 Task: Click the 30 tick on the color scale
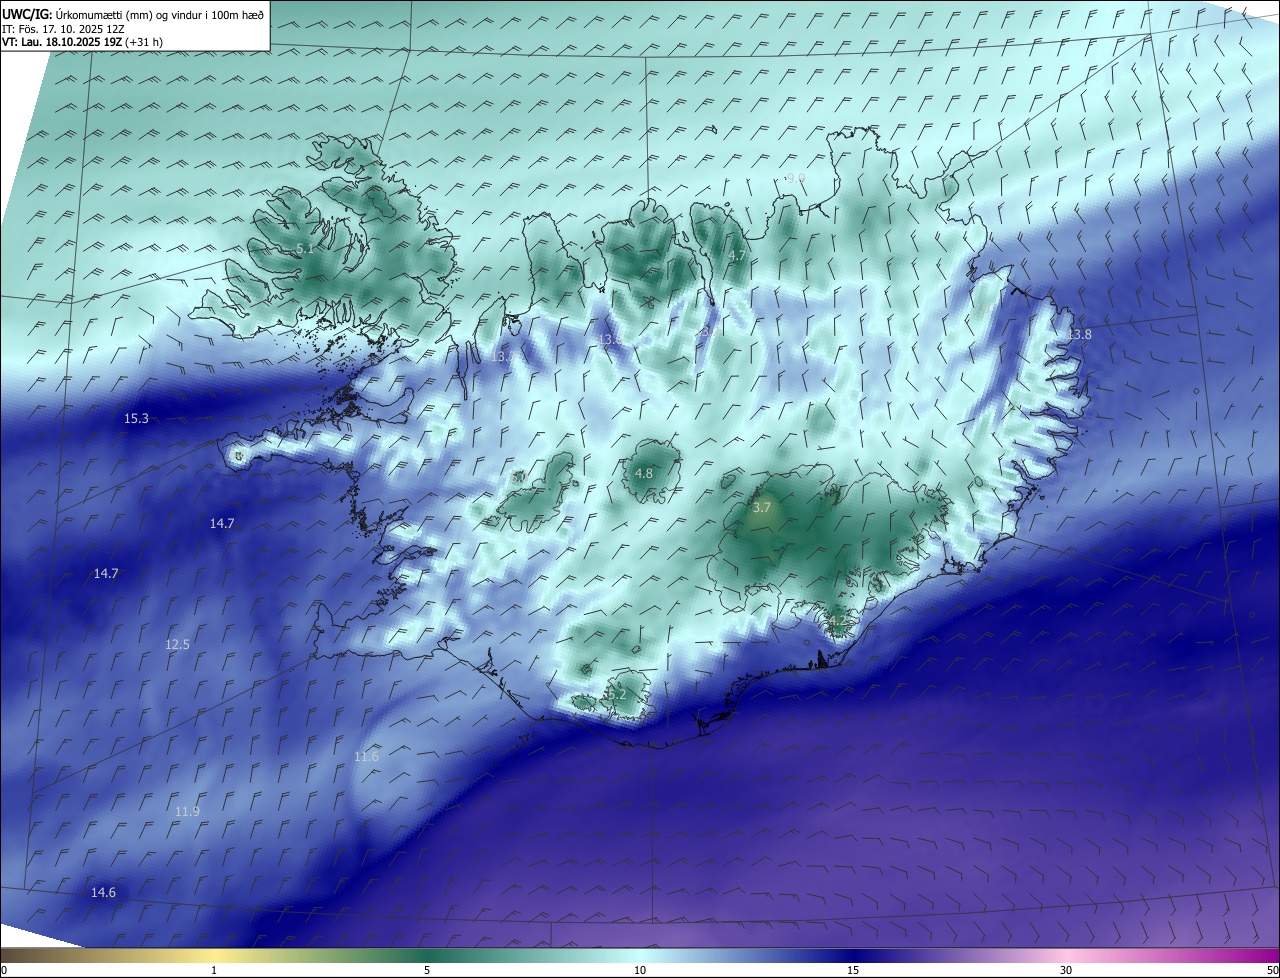pos(1066,970)
